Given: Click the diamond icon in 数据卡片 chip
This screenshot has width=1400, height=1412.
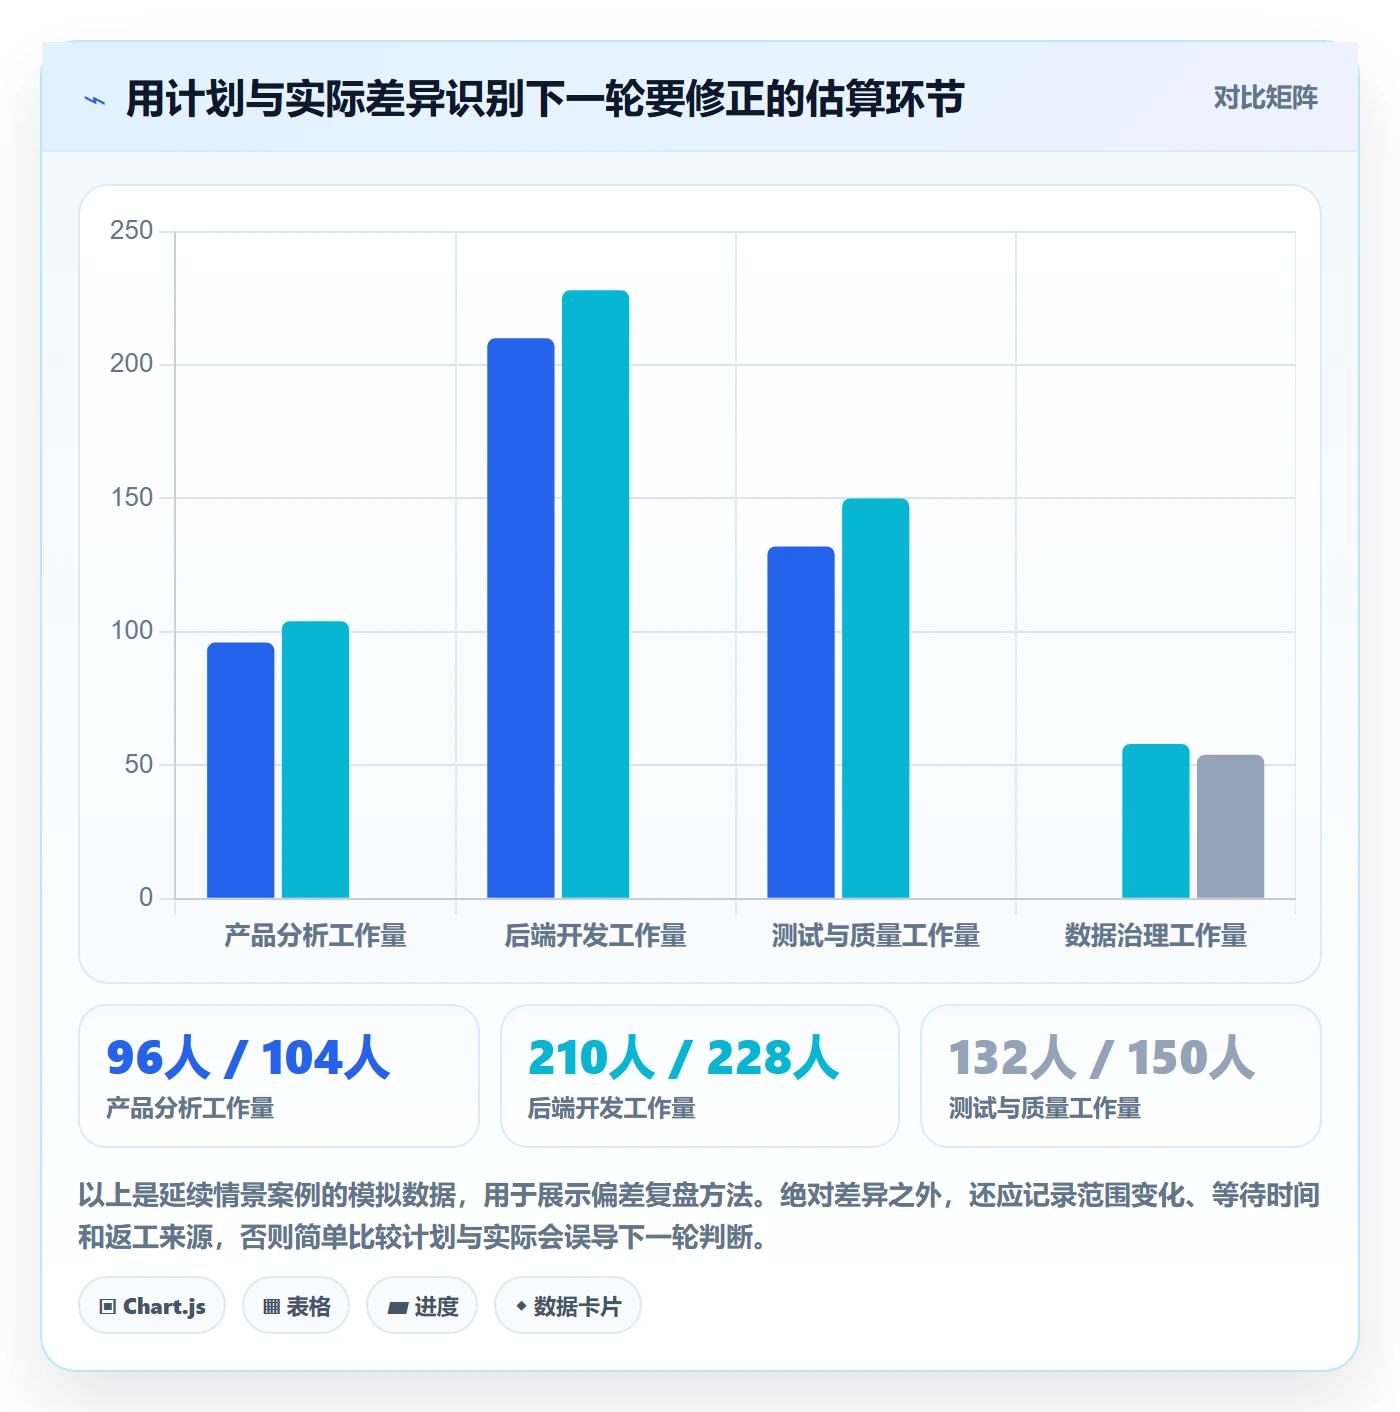Looking at the screenshot, I should [521, 1306].
